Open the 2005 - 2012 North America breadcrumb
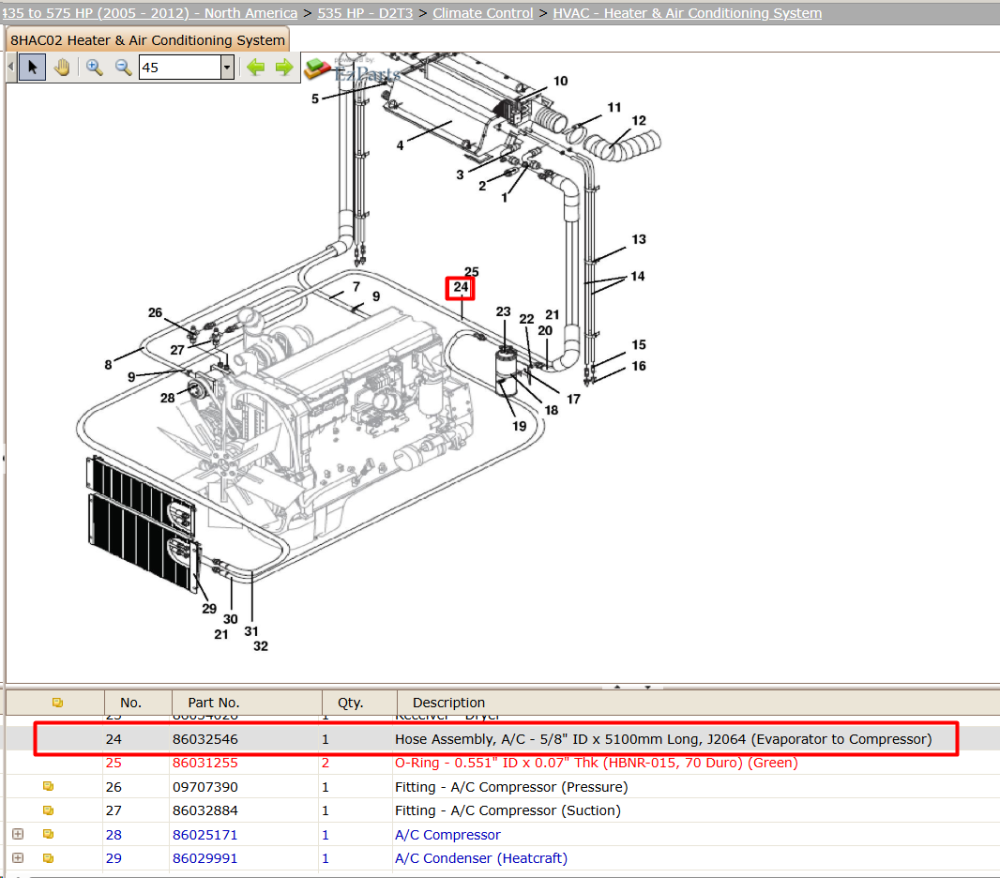This screenshot has width=1000, height=878. [x=149, y=13]
